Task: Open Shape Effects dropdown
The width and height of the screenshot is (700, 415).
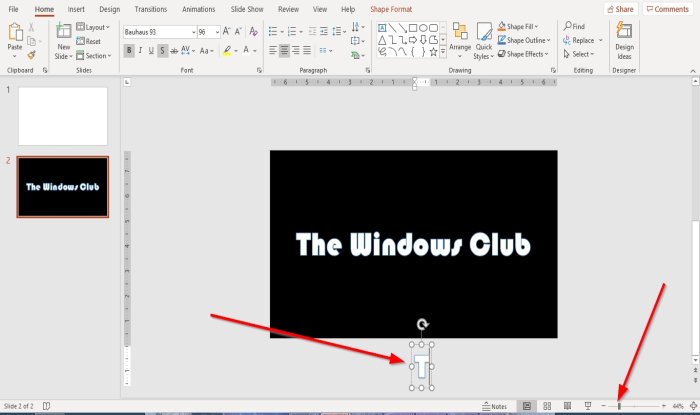Action: [x=523, y=54]
